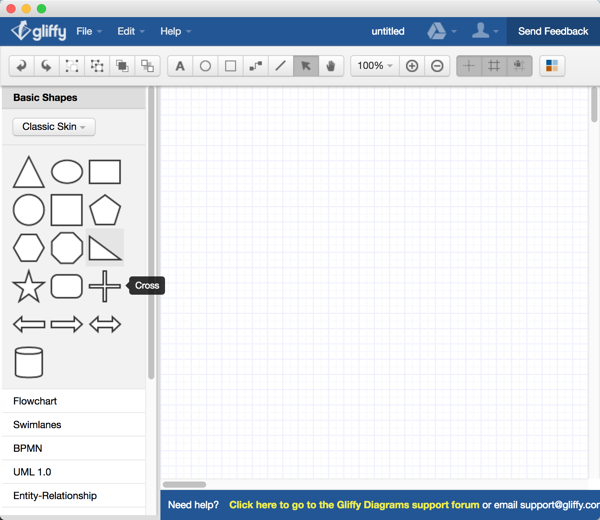Click the canvas vertical scrollbar thumb
The height and width of the screenshot is (520, 600).
click(594, 104)
